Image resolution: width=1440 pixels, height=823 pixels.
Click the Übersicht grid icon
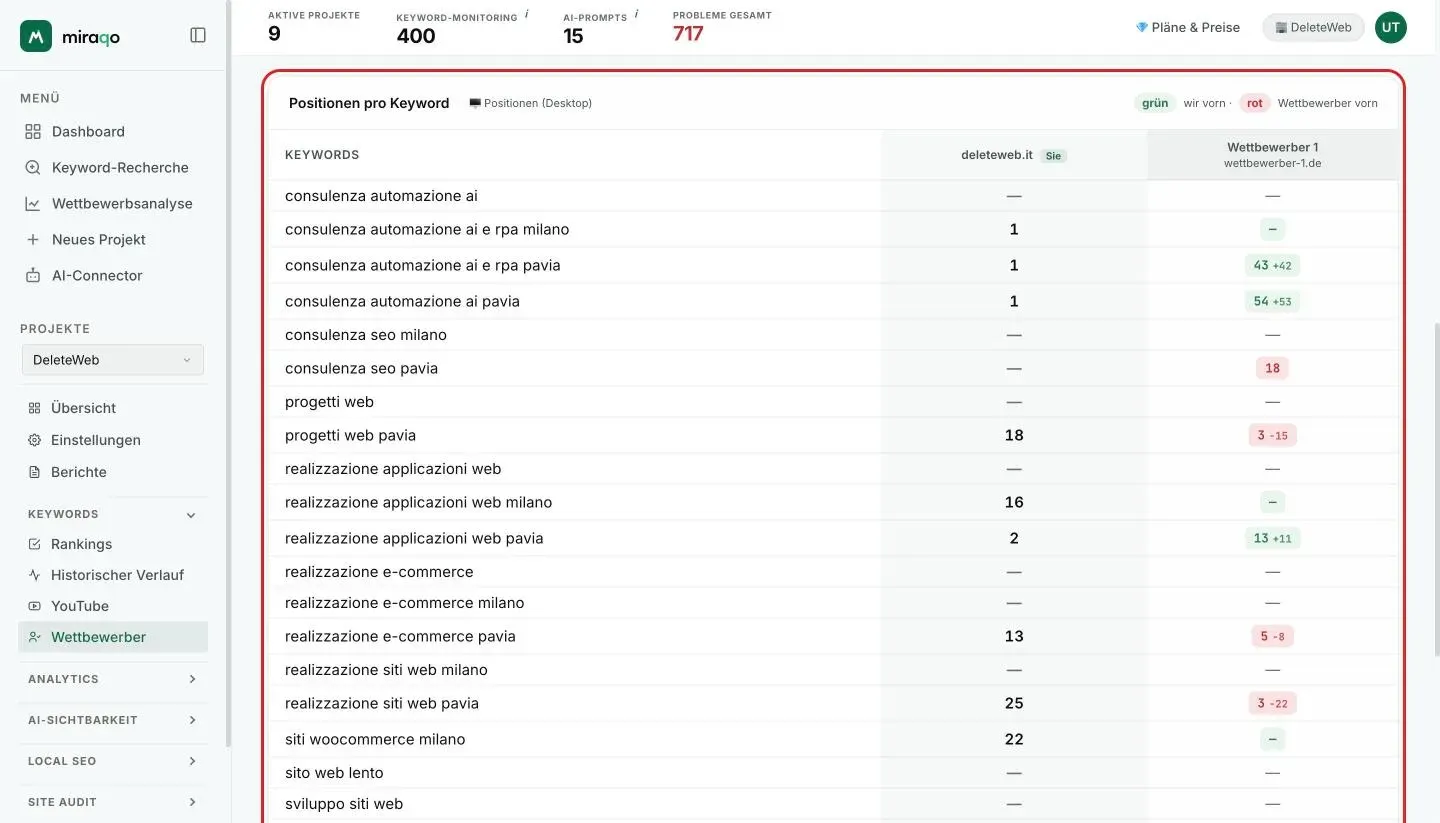pos(35,408)
